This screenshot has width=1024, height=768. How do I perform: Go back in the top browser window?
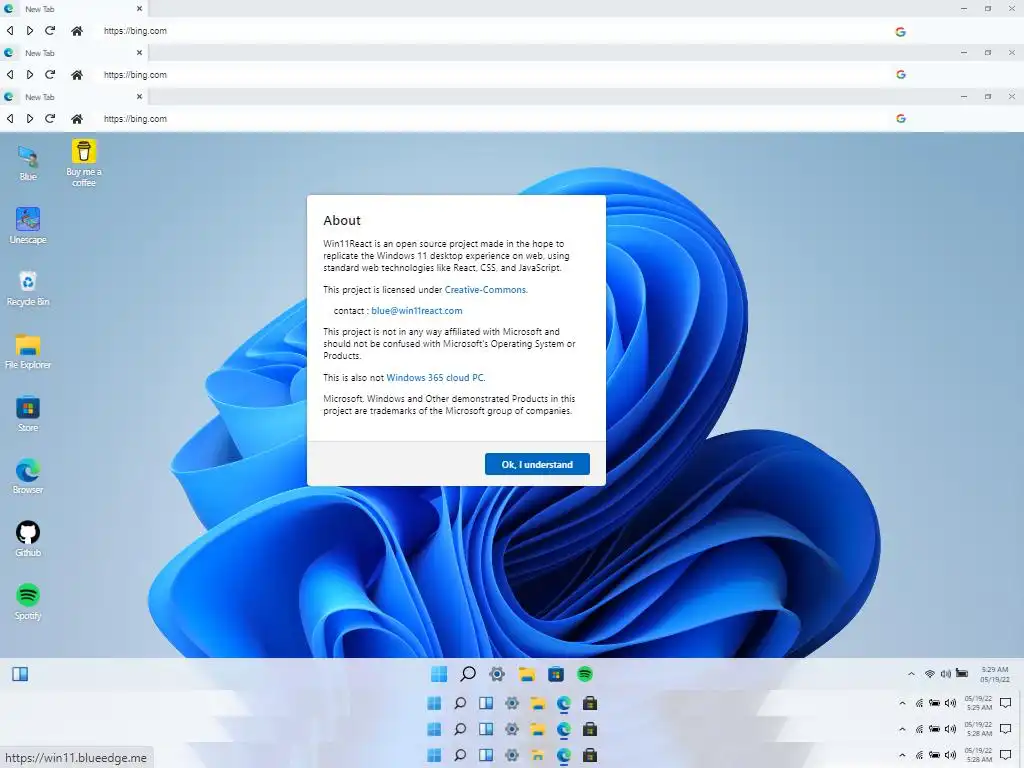[10, 31]
